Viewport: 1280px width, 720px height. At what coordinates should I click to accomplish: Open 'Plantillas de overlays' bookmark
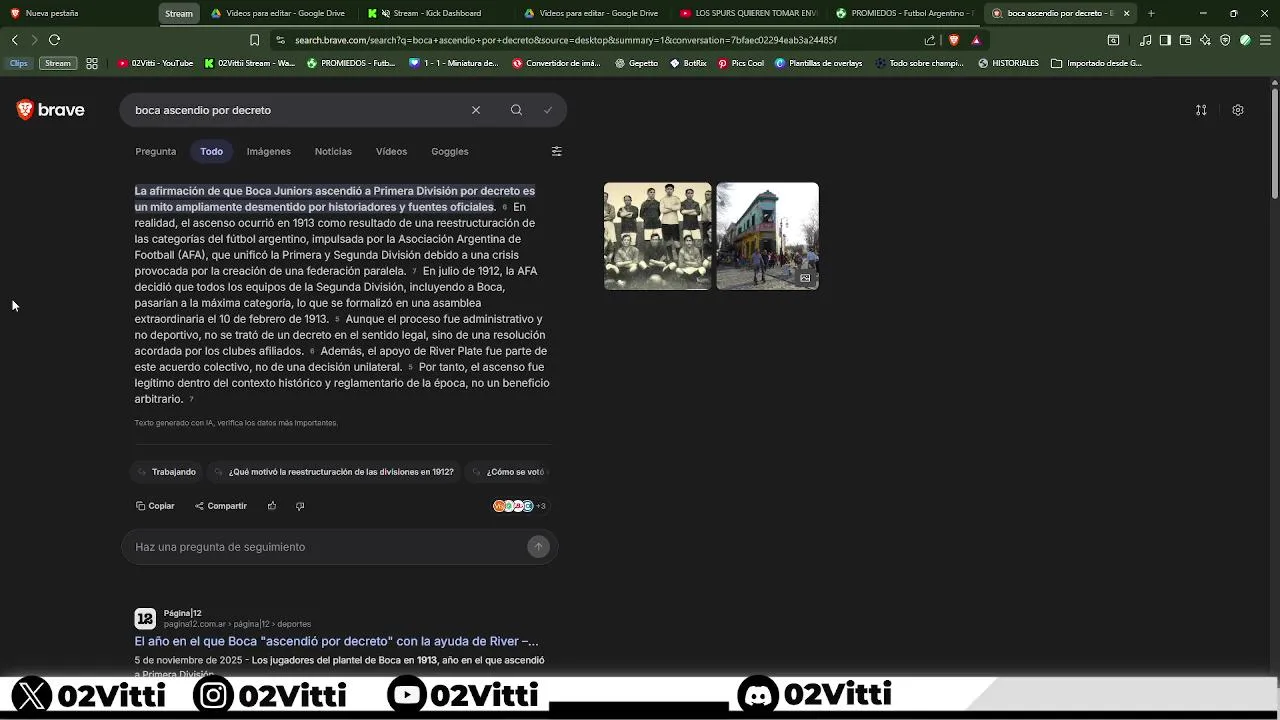(x=819, y=63)
